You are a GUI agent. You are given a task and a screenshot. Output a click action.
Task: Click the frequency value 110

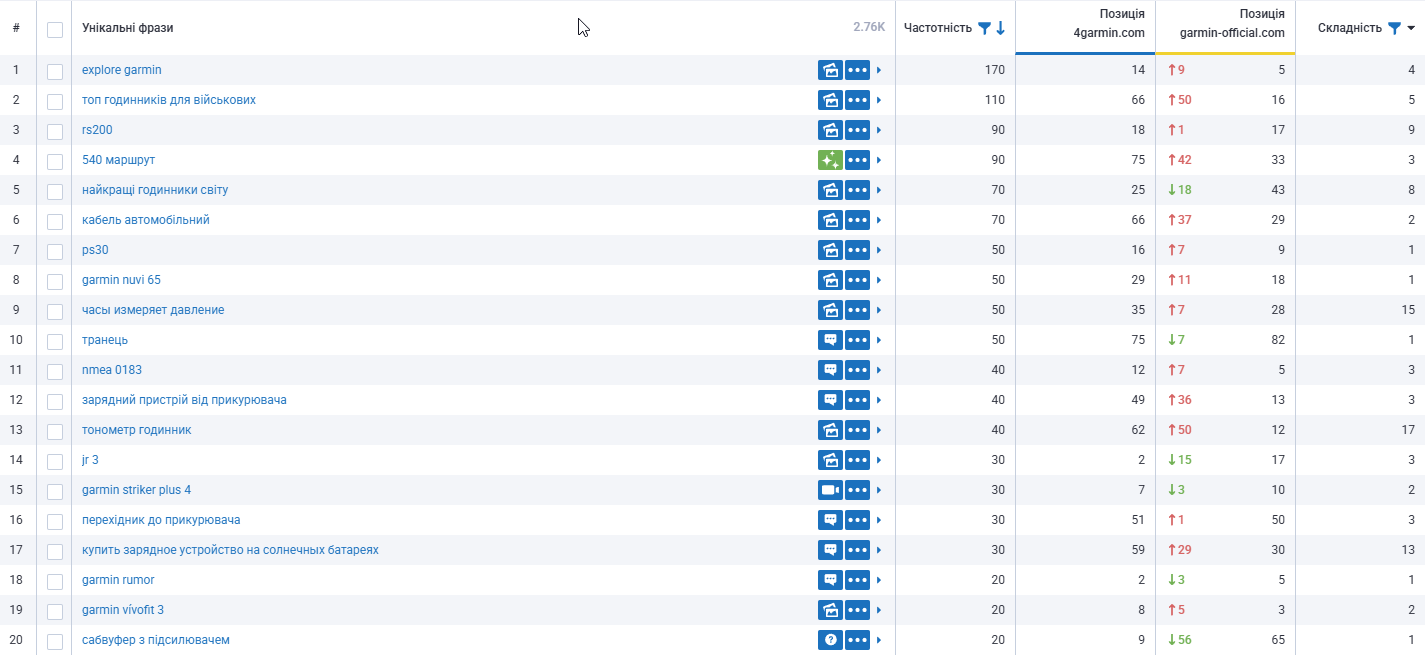coord(994,100)
